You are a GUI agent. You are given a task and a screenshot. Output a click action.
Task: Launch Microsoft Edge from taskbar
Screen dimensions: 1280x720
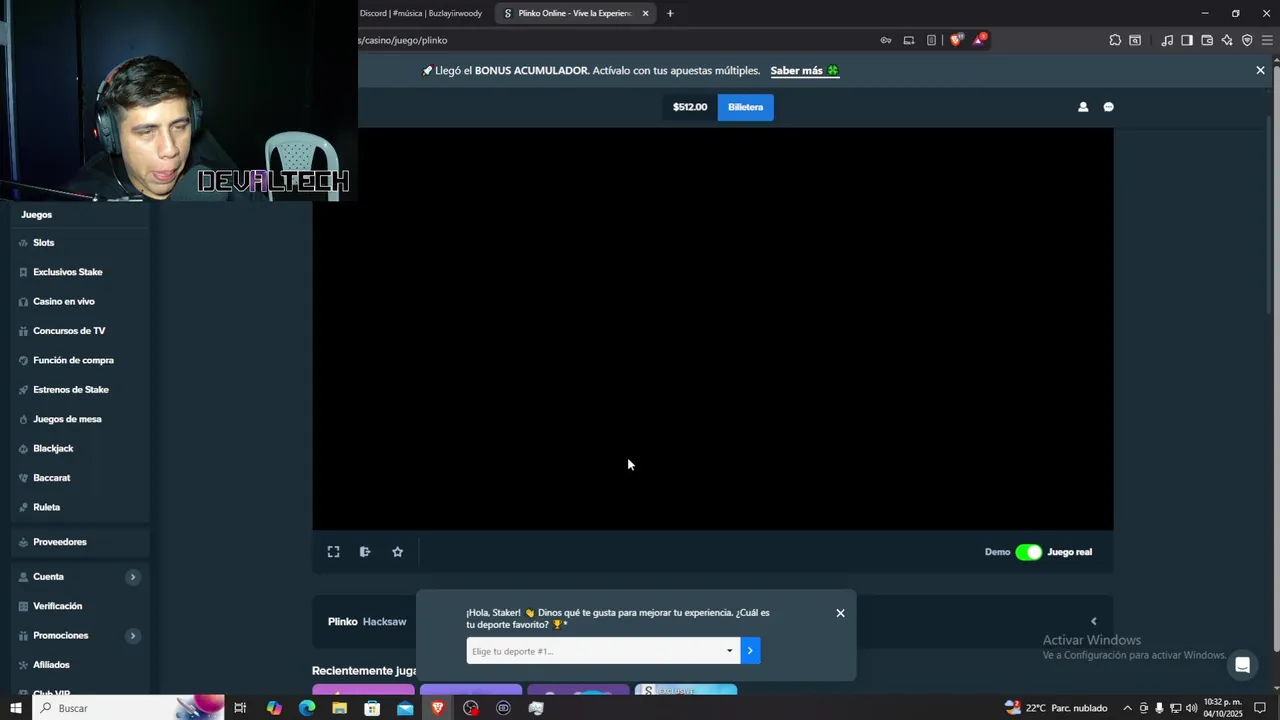click(x=307, y=708)
